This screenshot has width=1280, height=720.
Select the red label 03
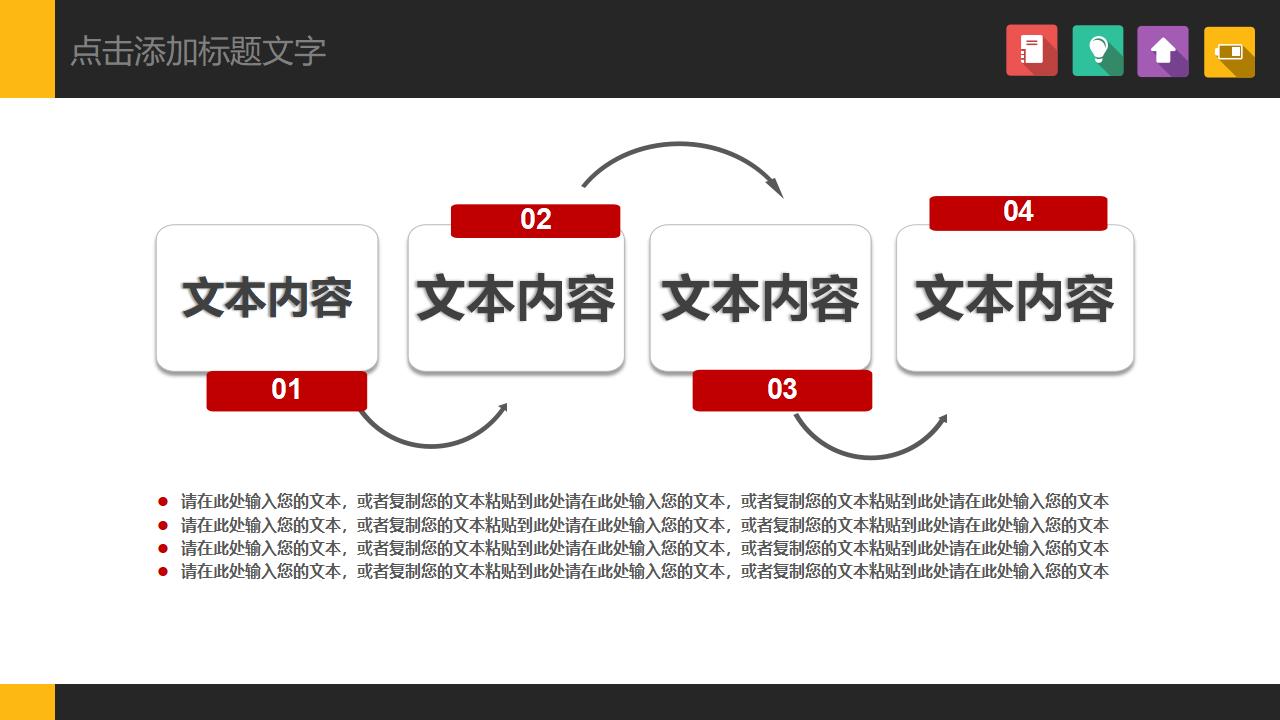tap(782, 390)
